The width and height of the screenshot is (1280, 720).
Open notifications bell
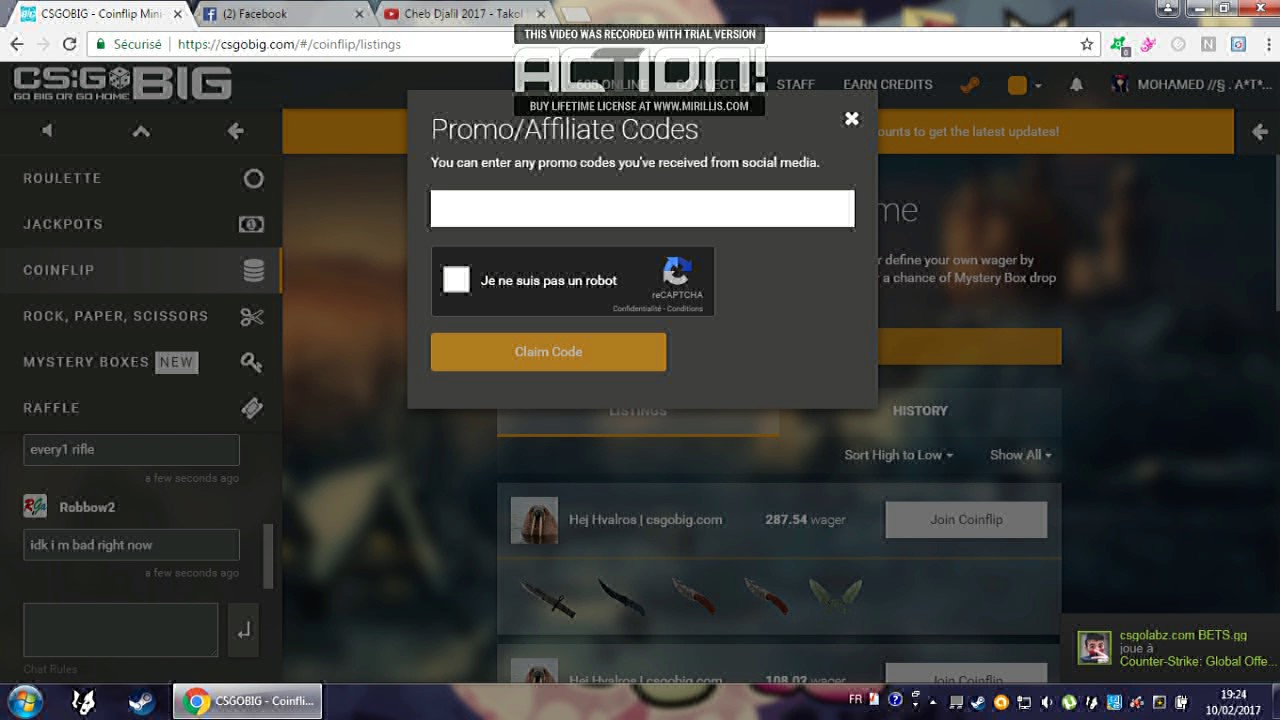click(1076, 85)
